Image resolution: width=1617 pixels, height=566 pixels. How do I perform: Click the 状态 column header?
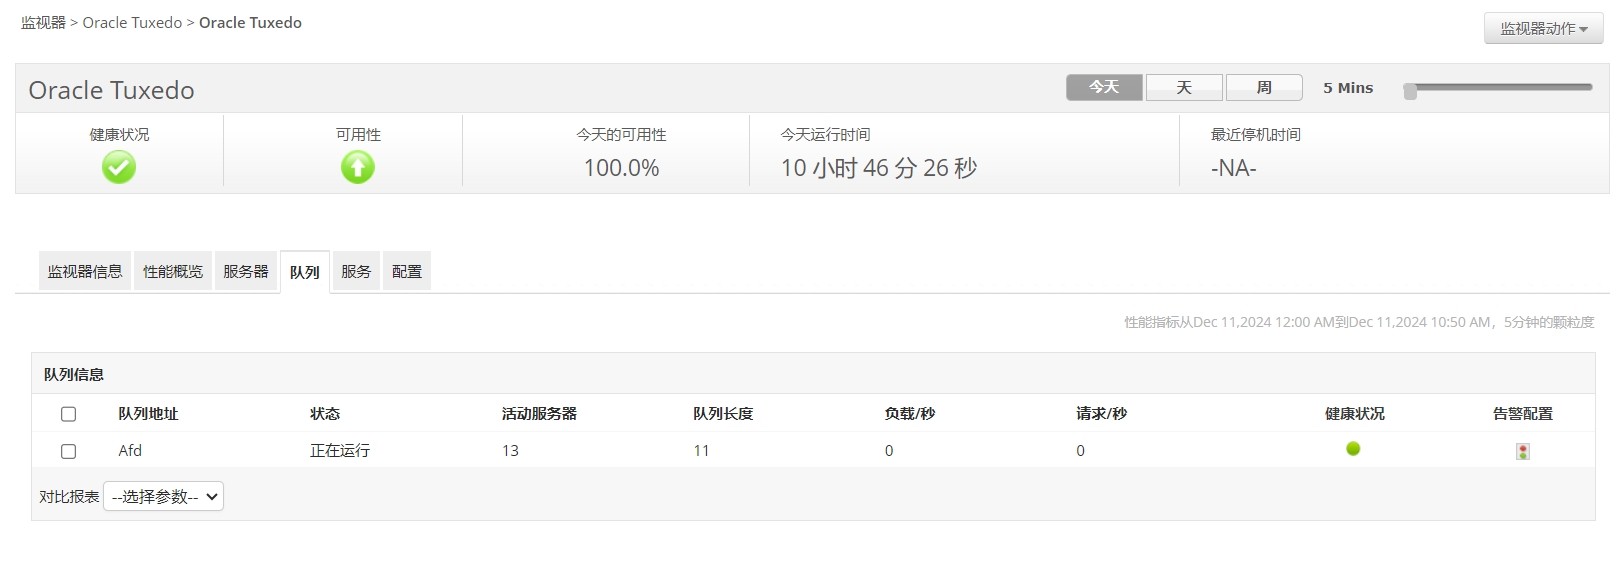click(325, 414)
